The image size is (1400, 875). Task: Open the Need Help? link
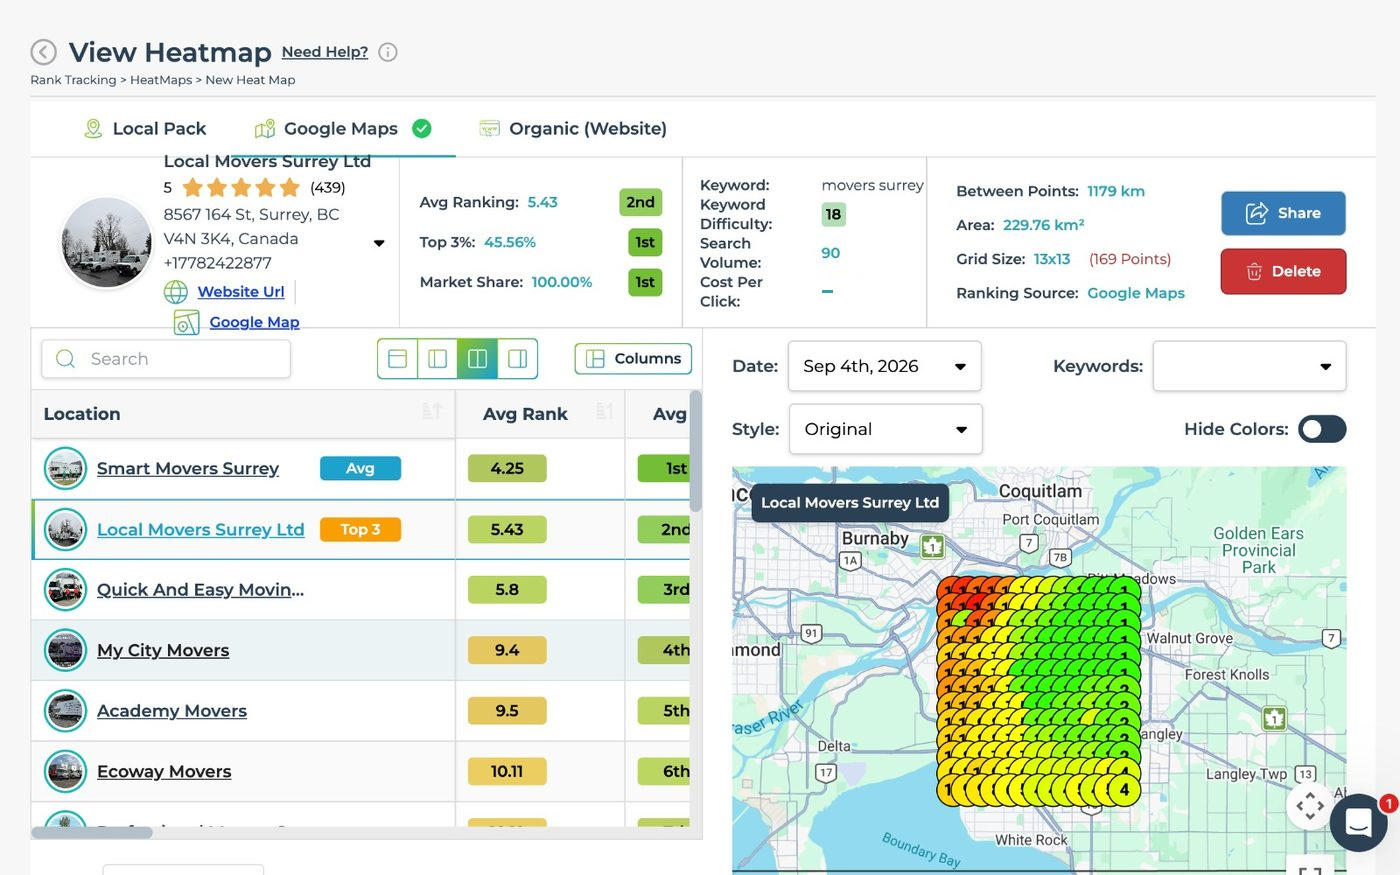[325, 52]
